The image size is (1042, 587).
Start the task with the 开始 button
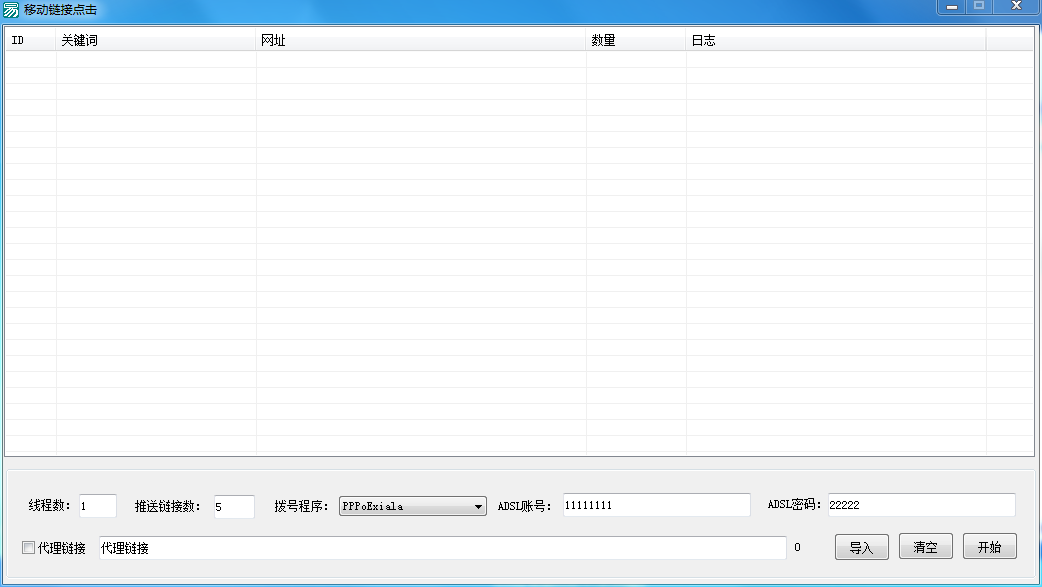click(x=989, y=548)
